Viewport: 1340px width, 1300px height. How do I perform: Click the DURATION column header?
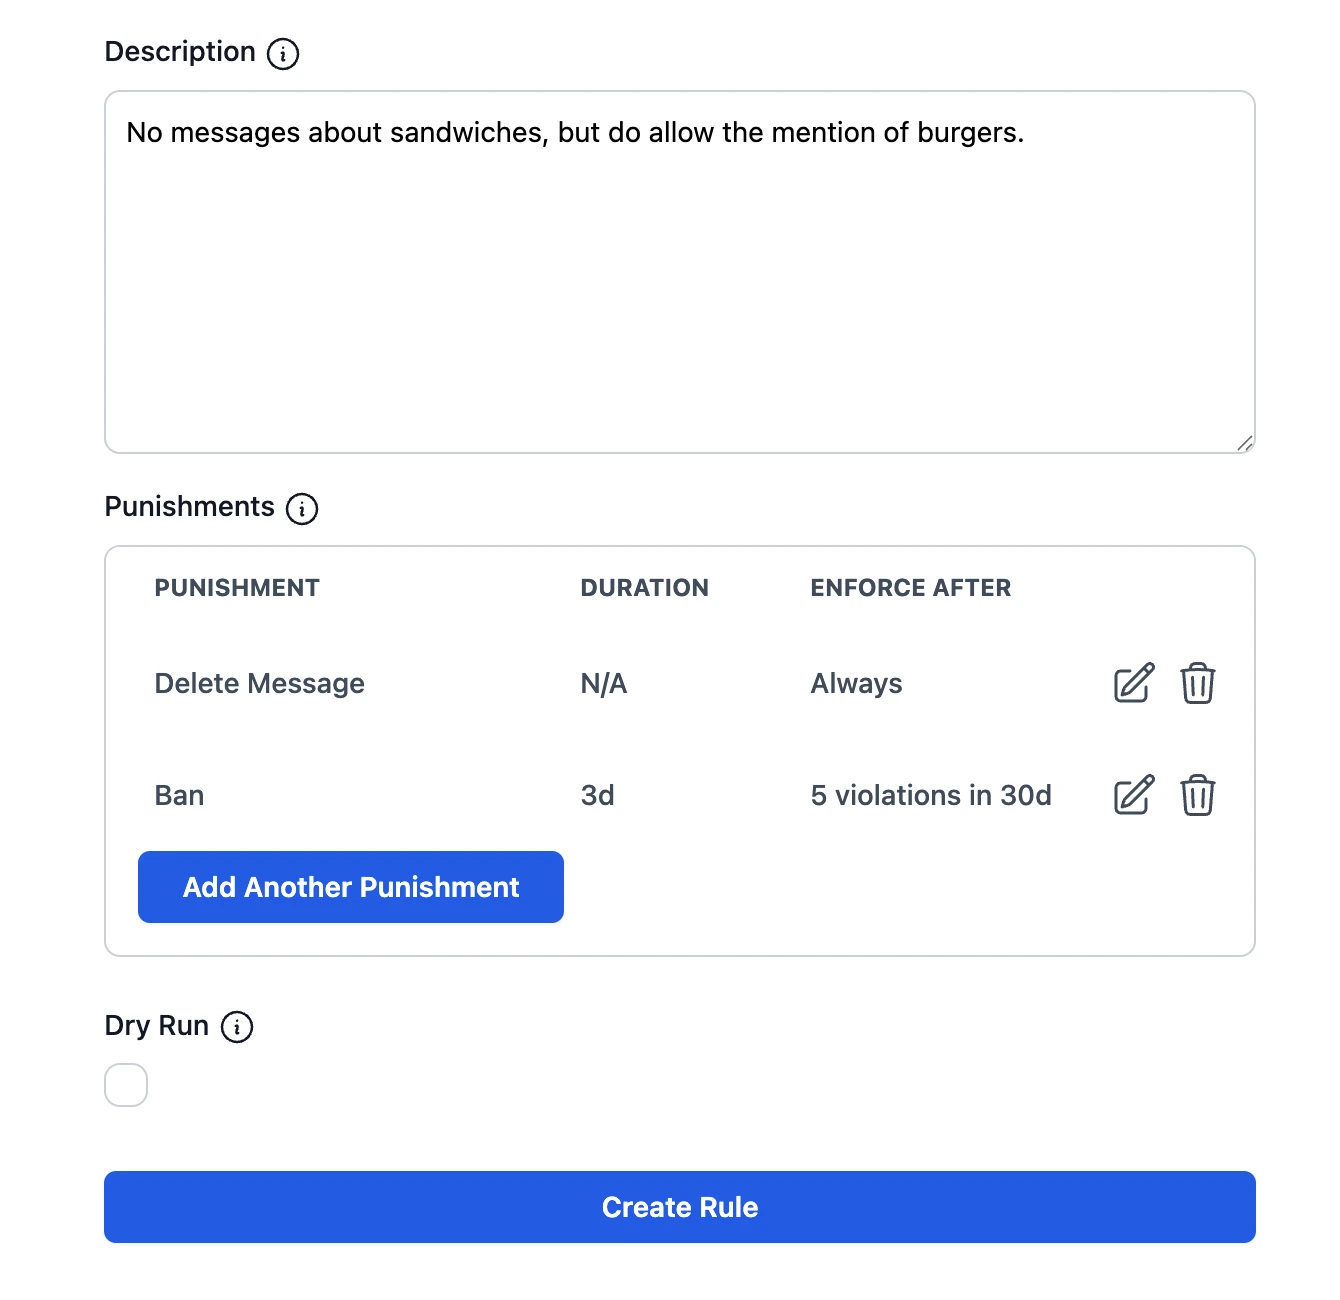[x=644, y=588]
